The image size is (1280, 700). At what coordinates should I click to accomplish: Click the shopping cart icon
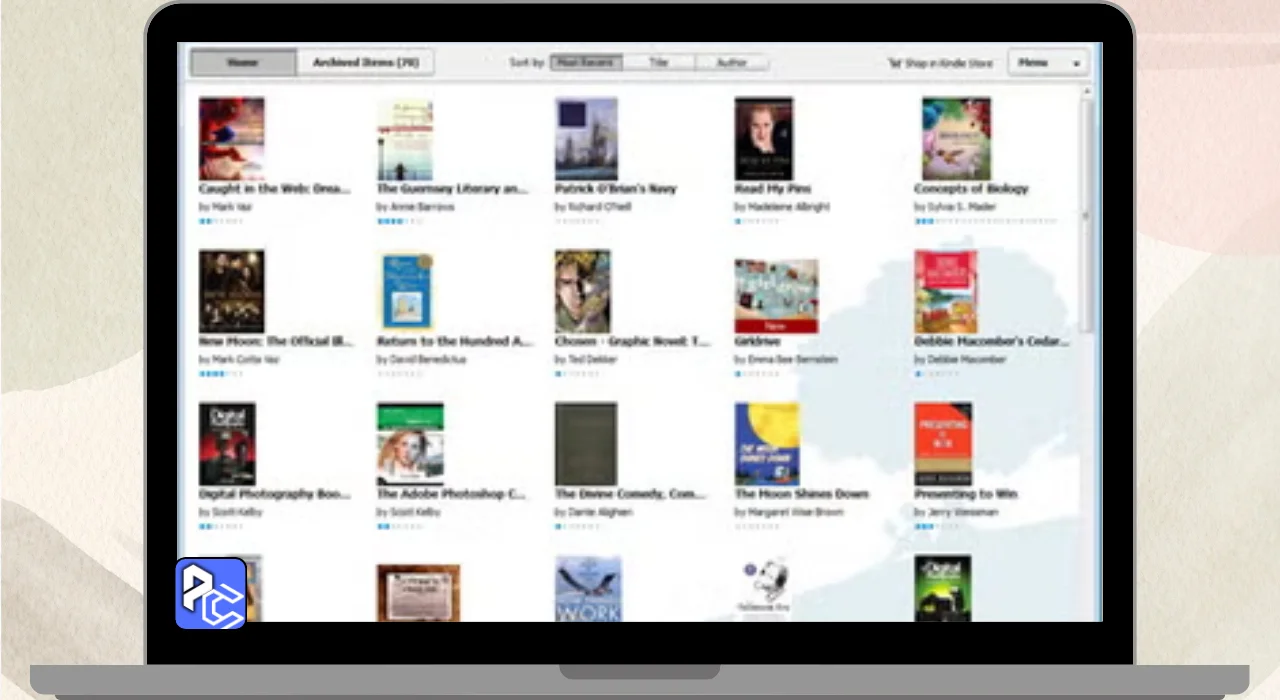(x=894, y=63)
